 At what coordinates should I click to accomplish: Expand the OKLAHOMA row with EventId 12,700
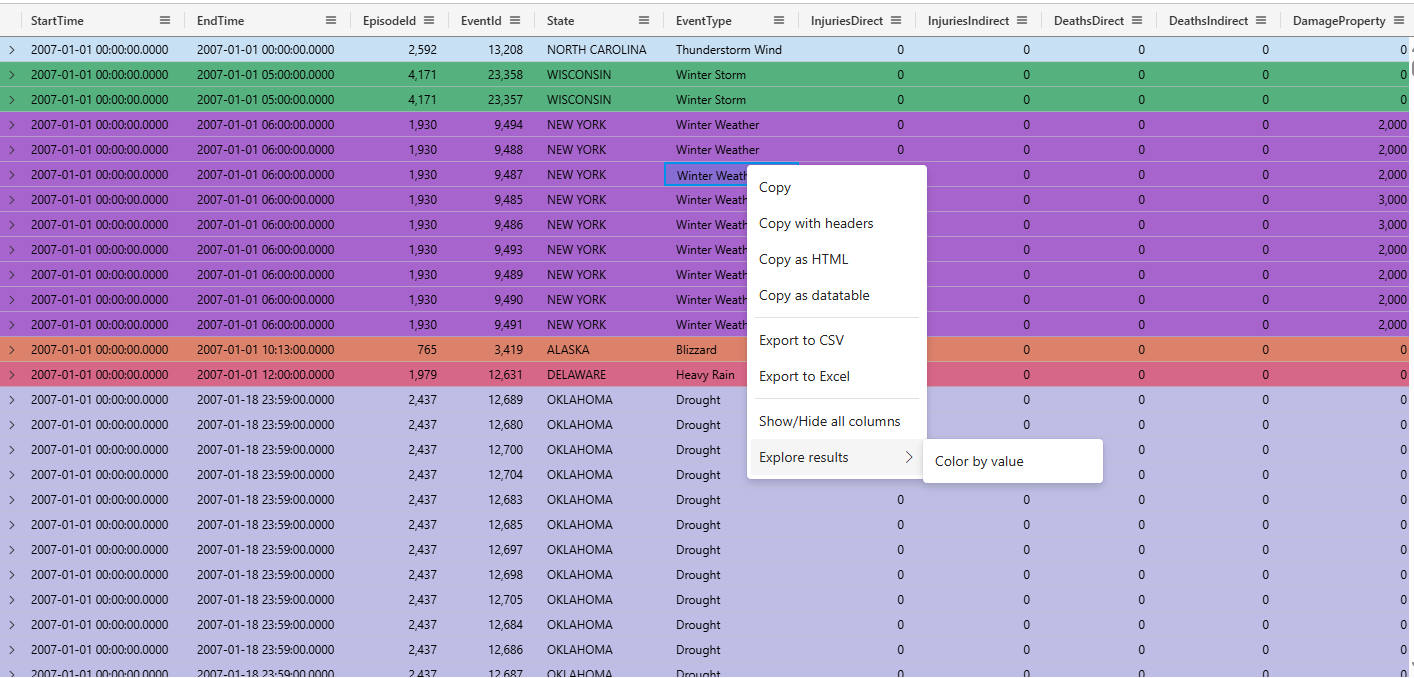pos(12,450)
